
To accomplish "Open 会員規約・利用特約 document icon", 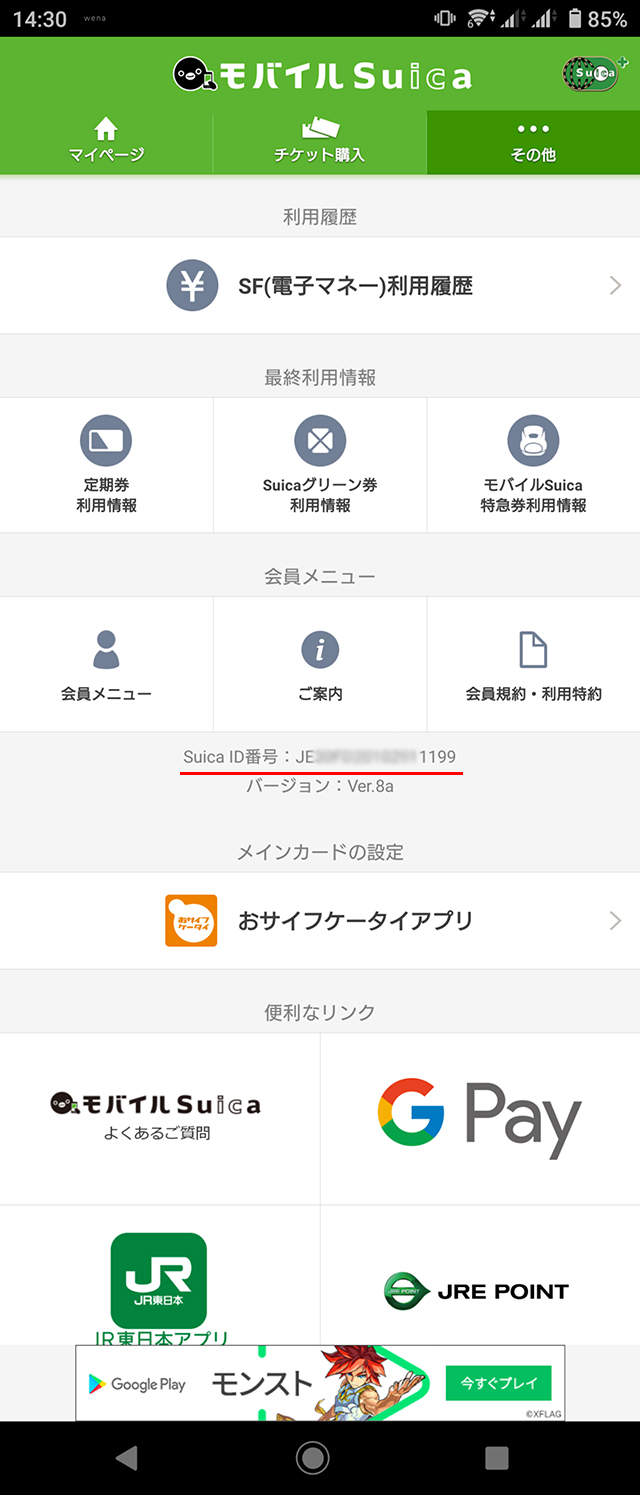I will click(533, 650).
